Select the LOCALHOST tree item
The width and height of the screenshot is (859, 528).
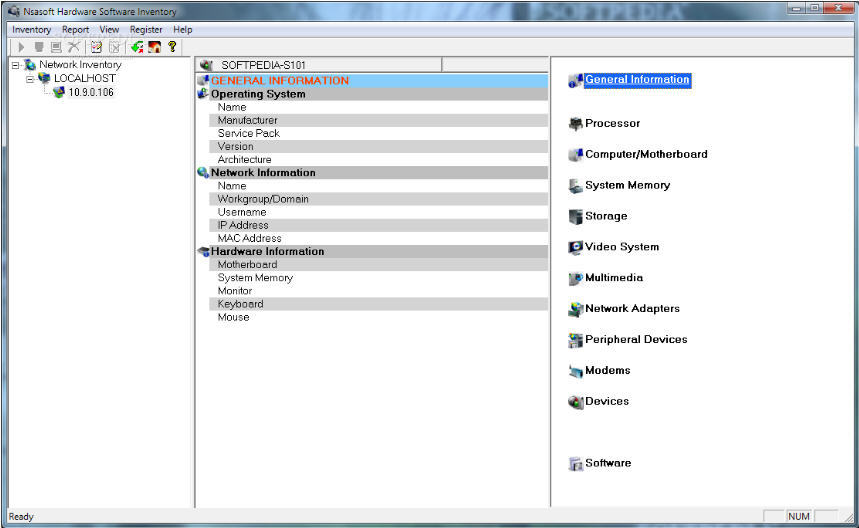84,78
